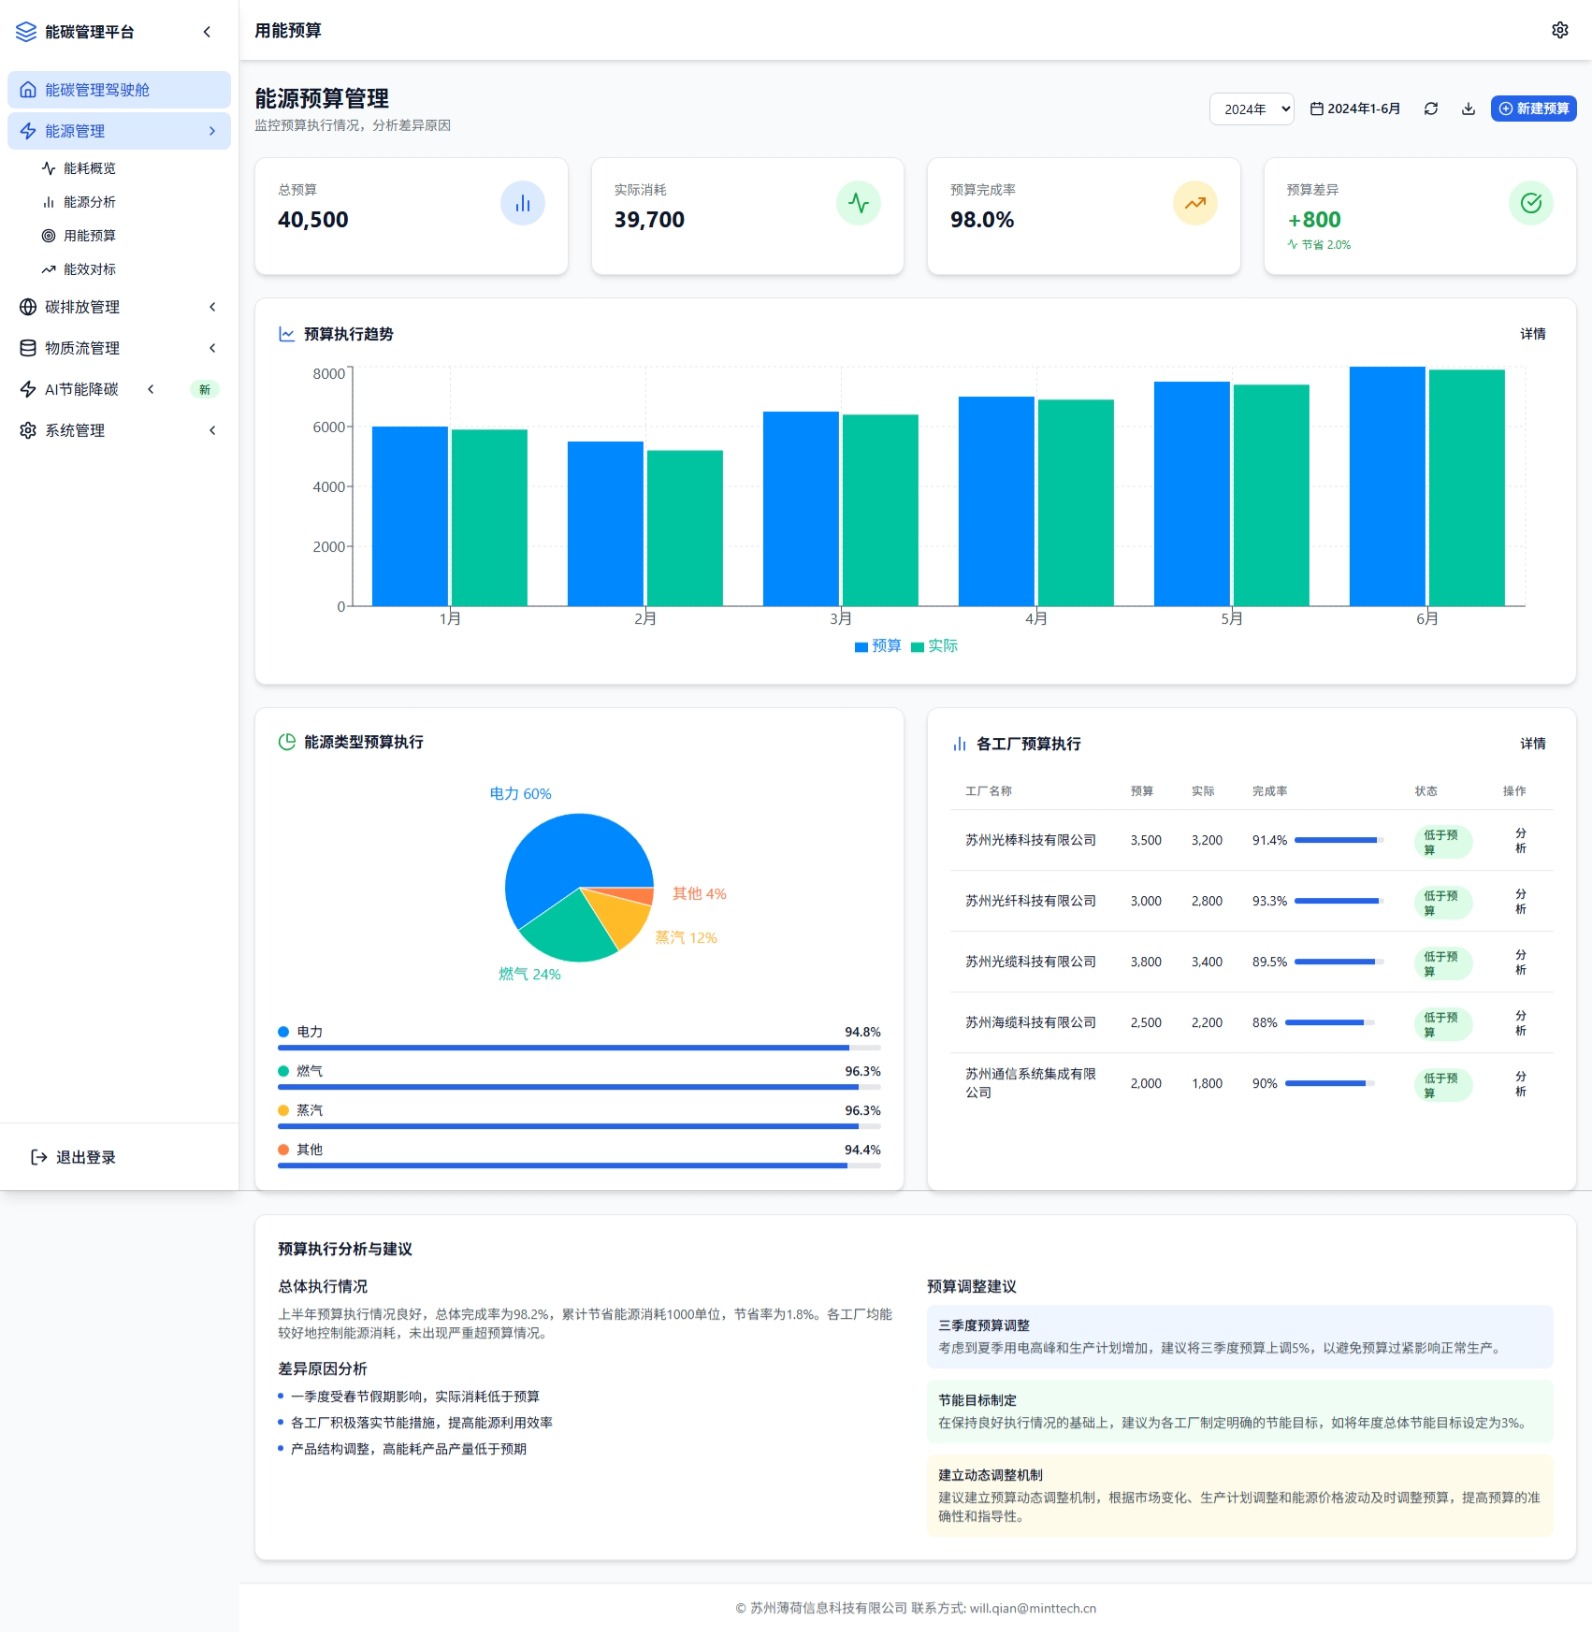Toggle the 预算 legend series in chart
The image size is (1592, 1632).
[878, 646]
